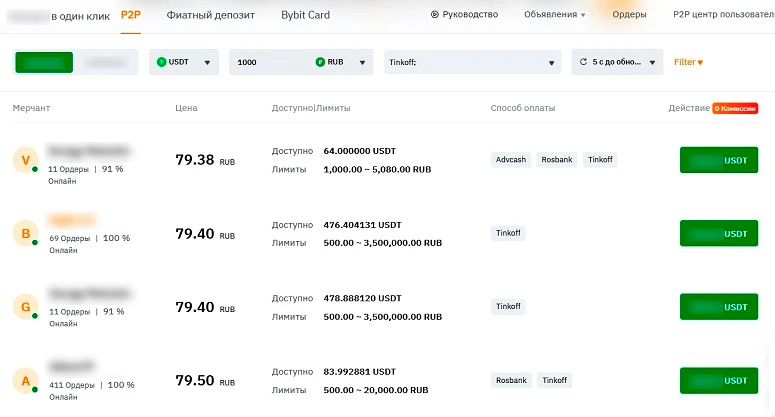Switch to the inactive gray trade-side toggle
The width and height of the screenshot is (775, 417).
coord(105,62)
